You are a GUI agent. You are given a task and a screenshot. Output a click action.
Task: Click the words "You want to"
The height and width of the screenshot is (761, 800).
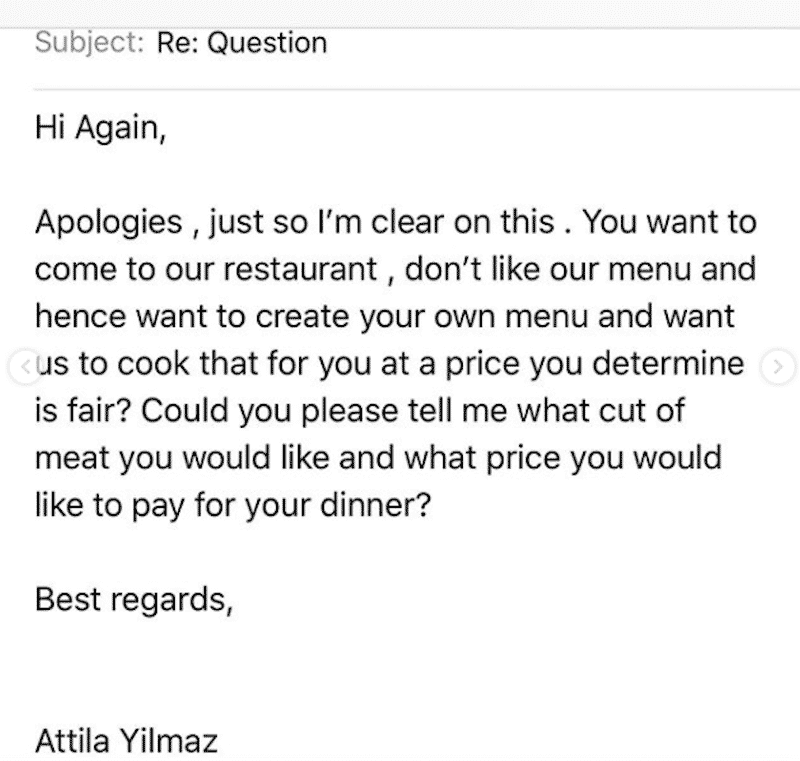click(x=669, y=222)
